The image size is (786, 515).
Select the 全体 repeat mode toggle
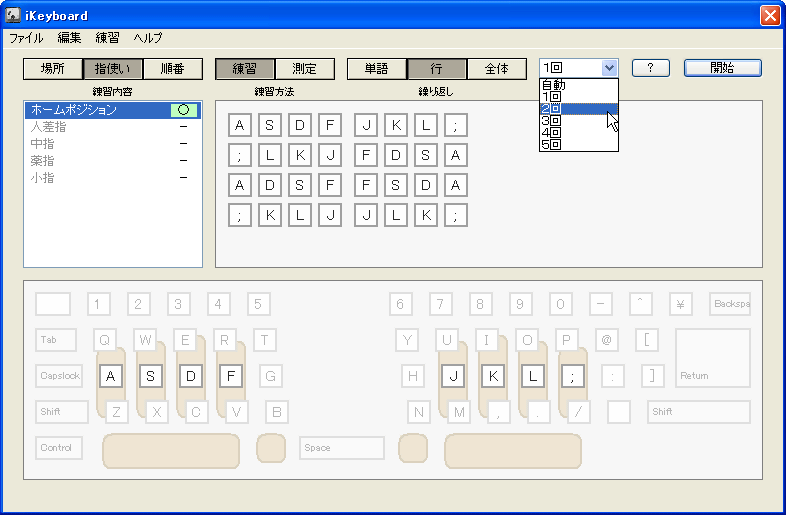(x=497, y=69)
